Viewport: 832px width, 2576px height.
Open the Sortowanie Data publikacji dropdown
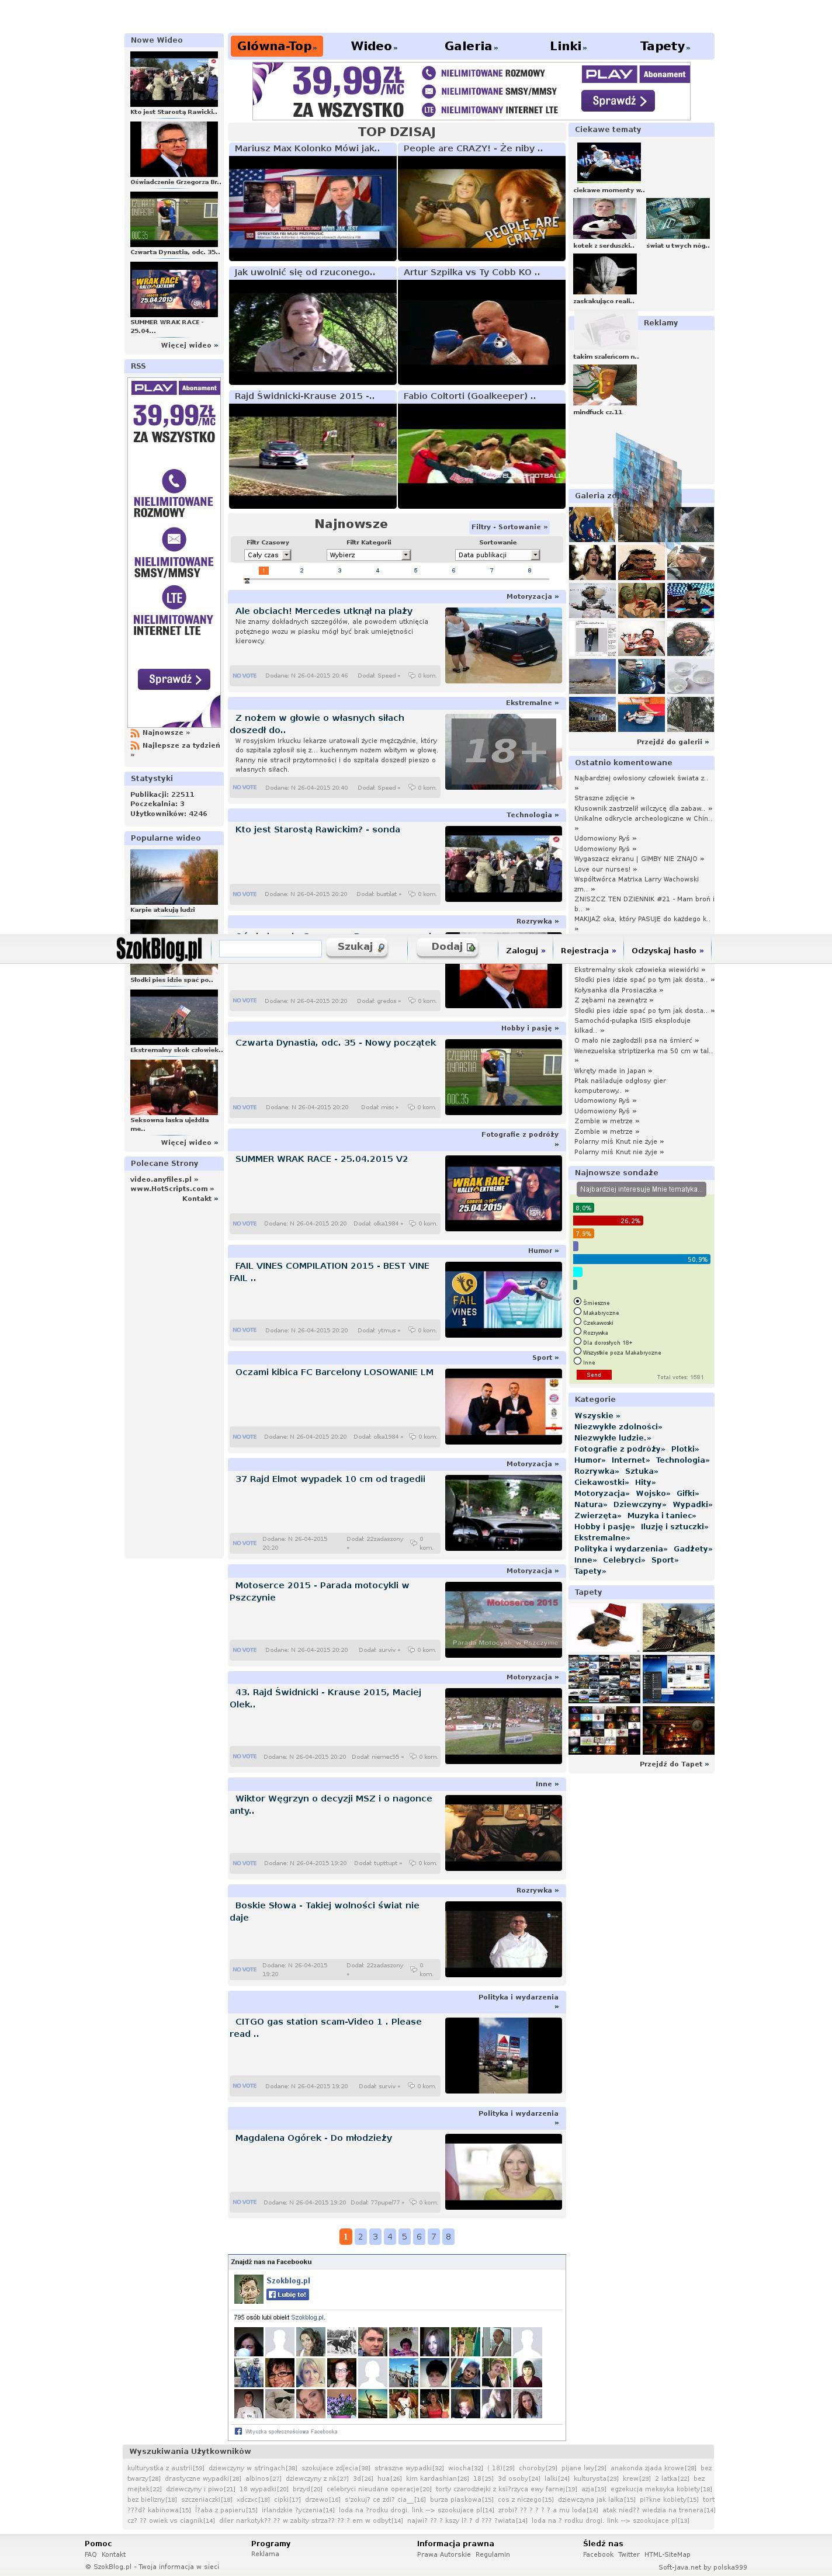point(498,555)
